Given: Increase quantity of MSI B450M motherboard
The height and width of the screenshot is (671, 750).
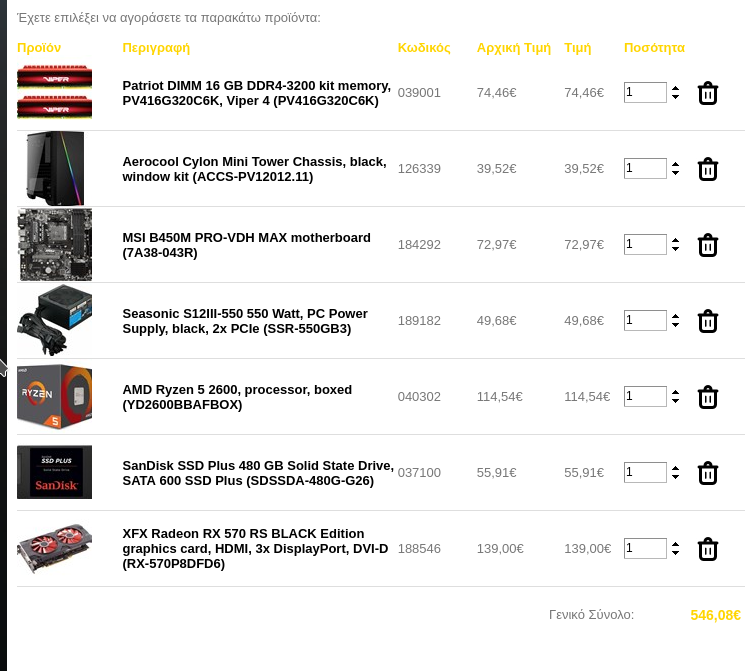Looking at the screenshot, I should pos(675,241).
